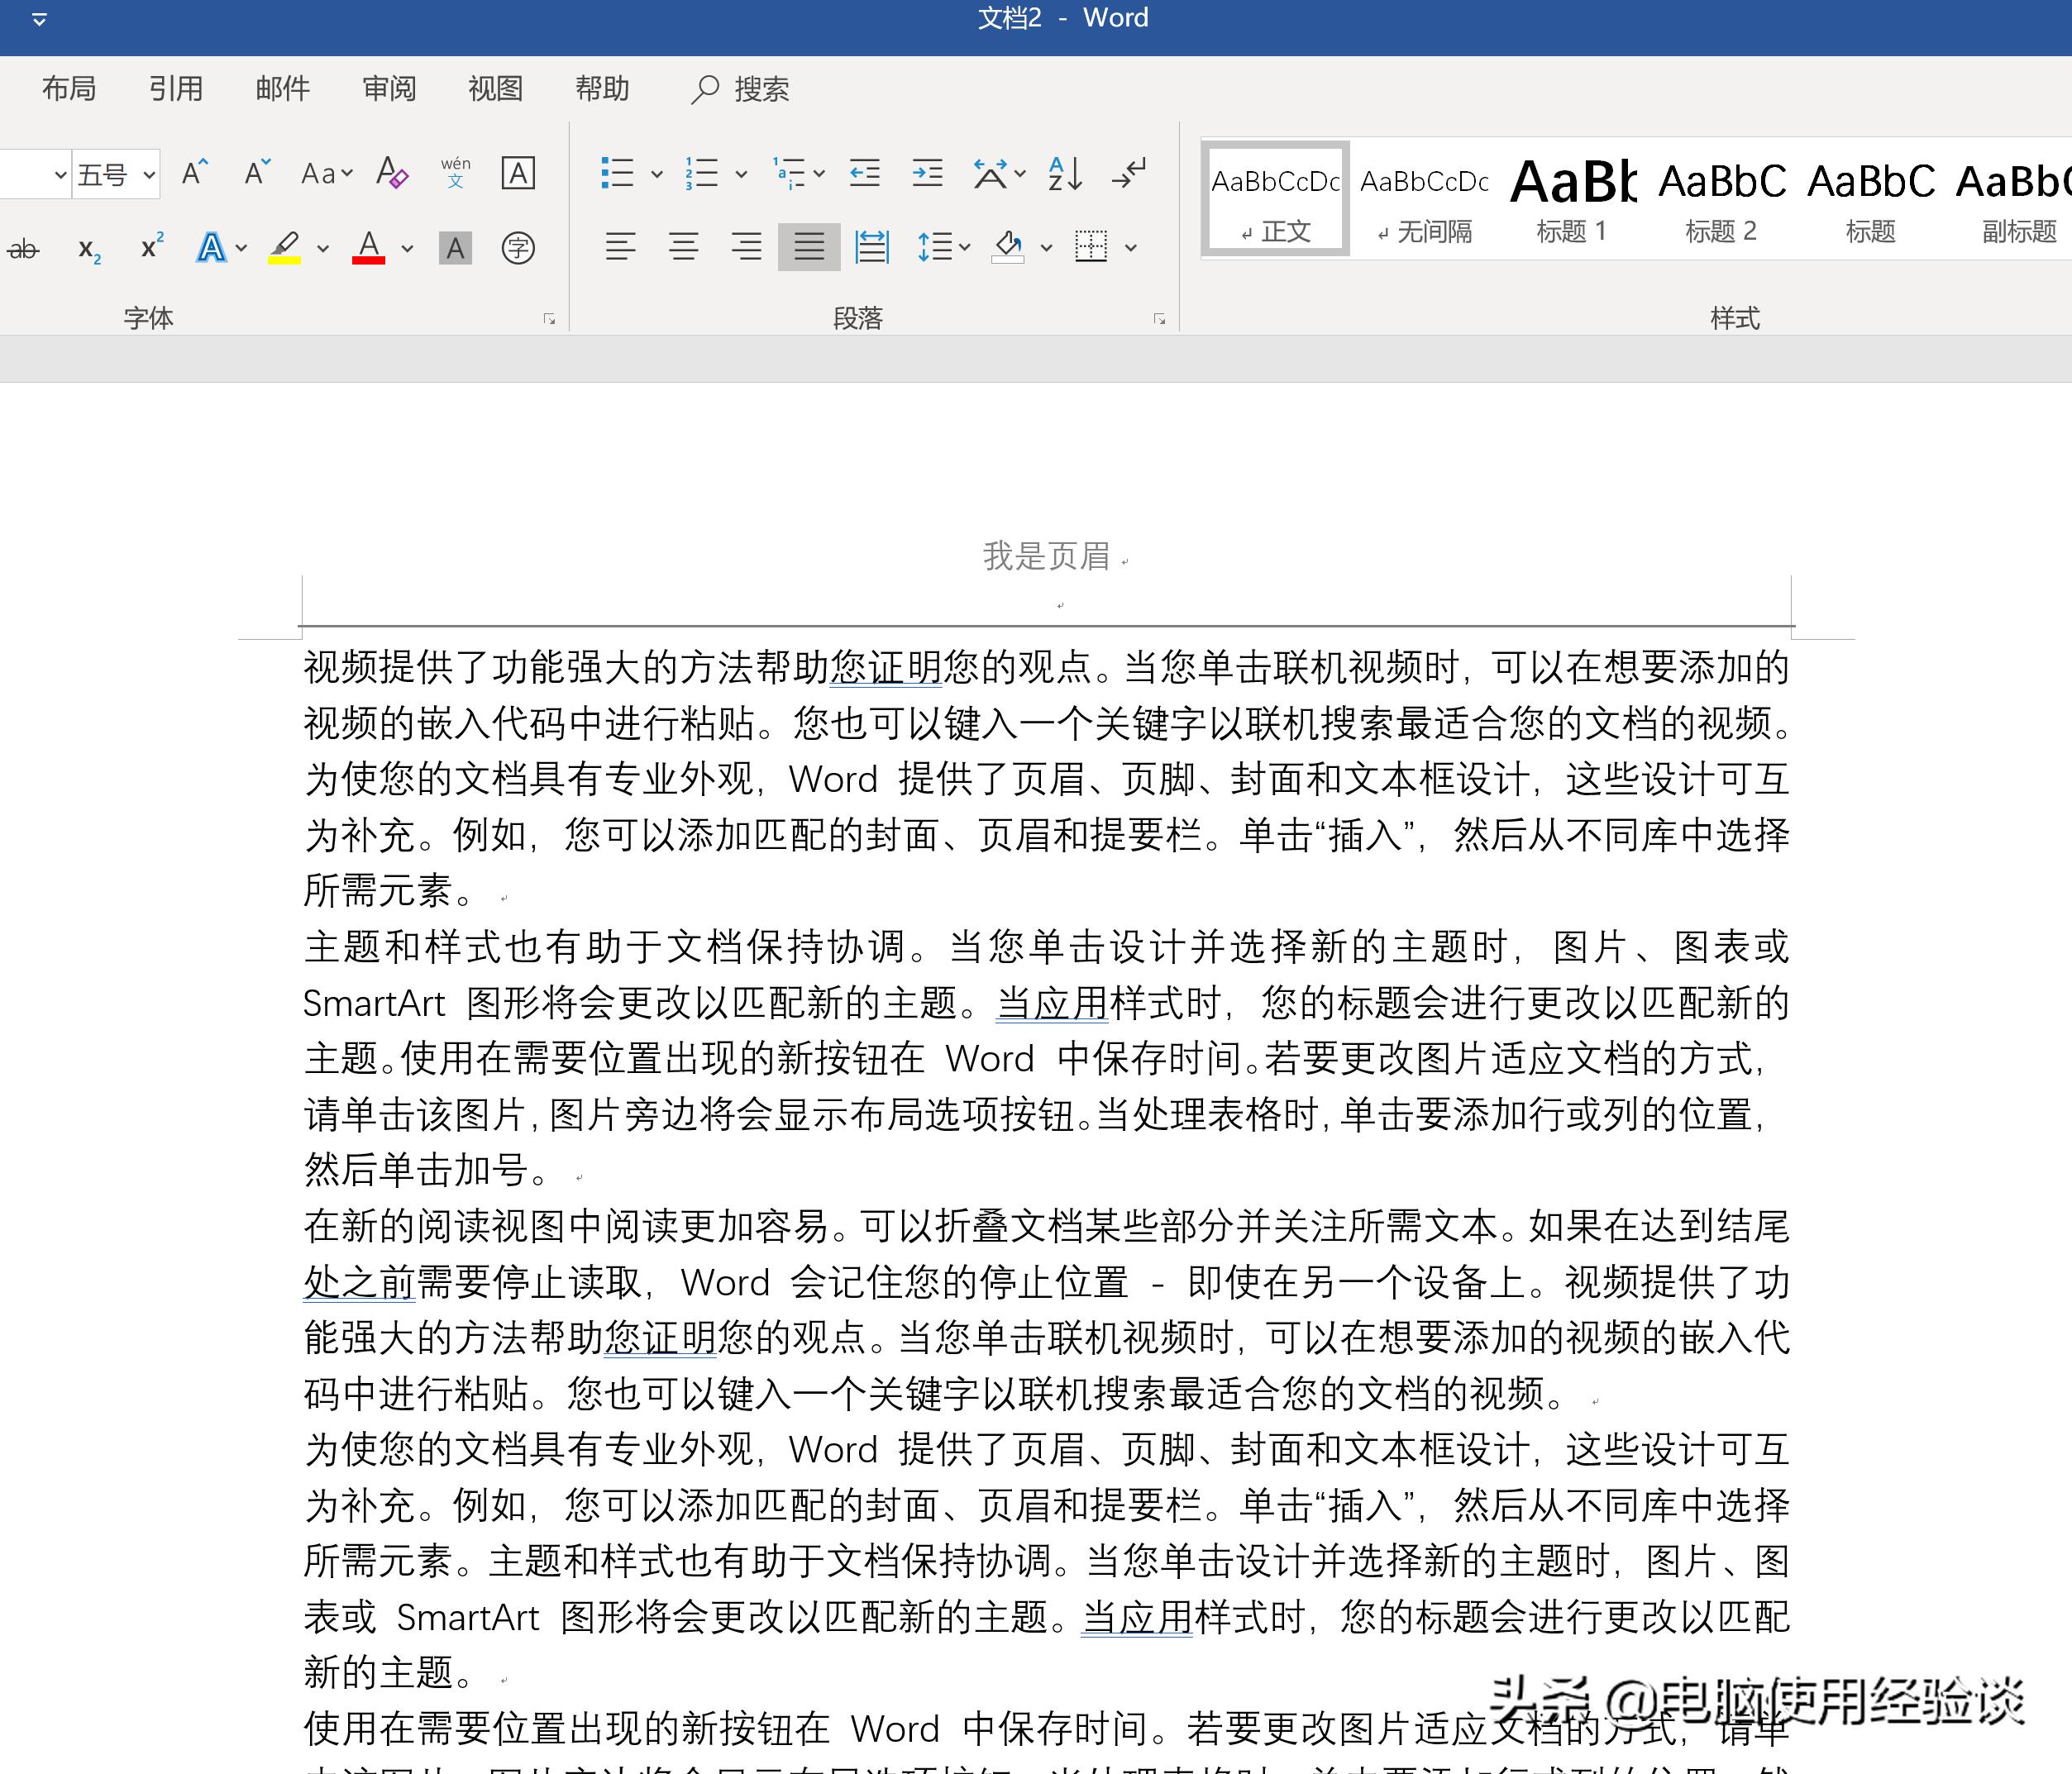Enable bulleted list formatting
Viewport: 2072px width, 1774px height.
618,173
